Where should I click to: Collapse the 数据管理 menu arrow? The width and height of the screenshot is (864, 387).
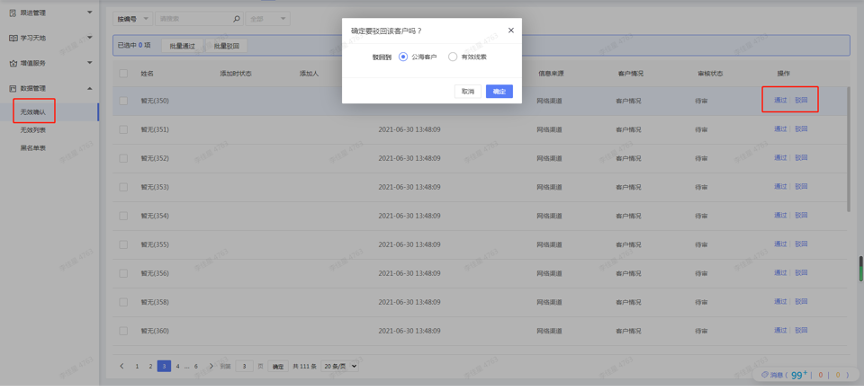click(90, 88)
